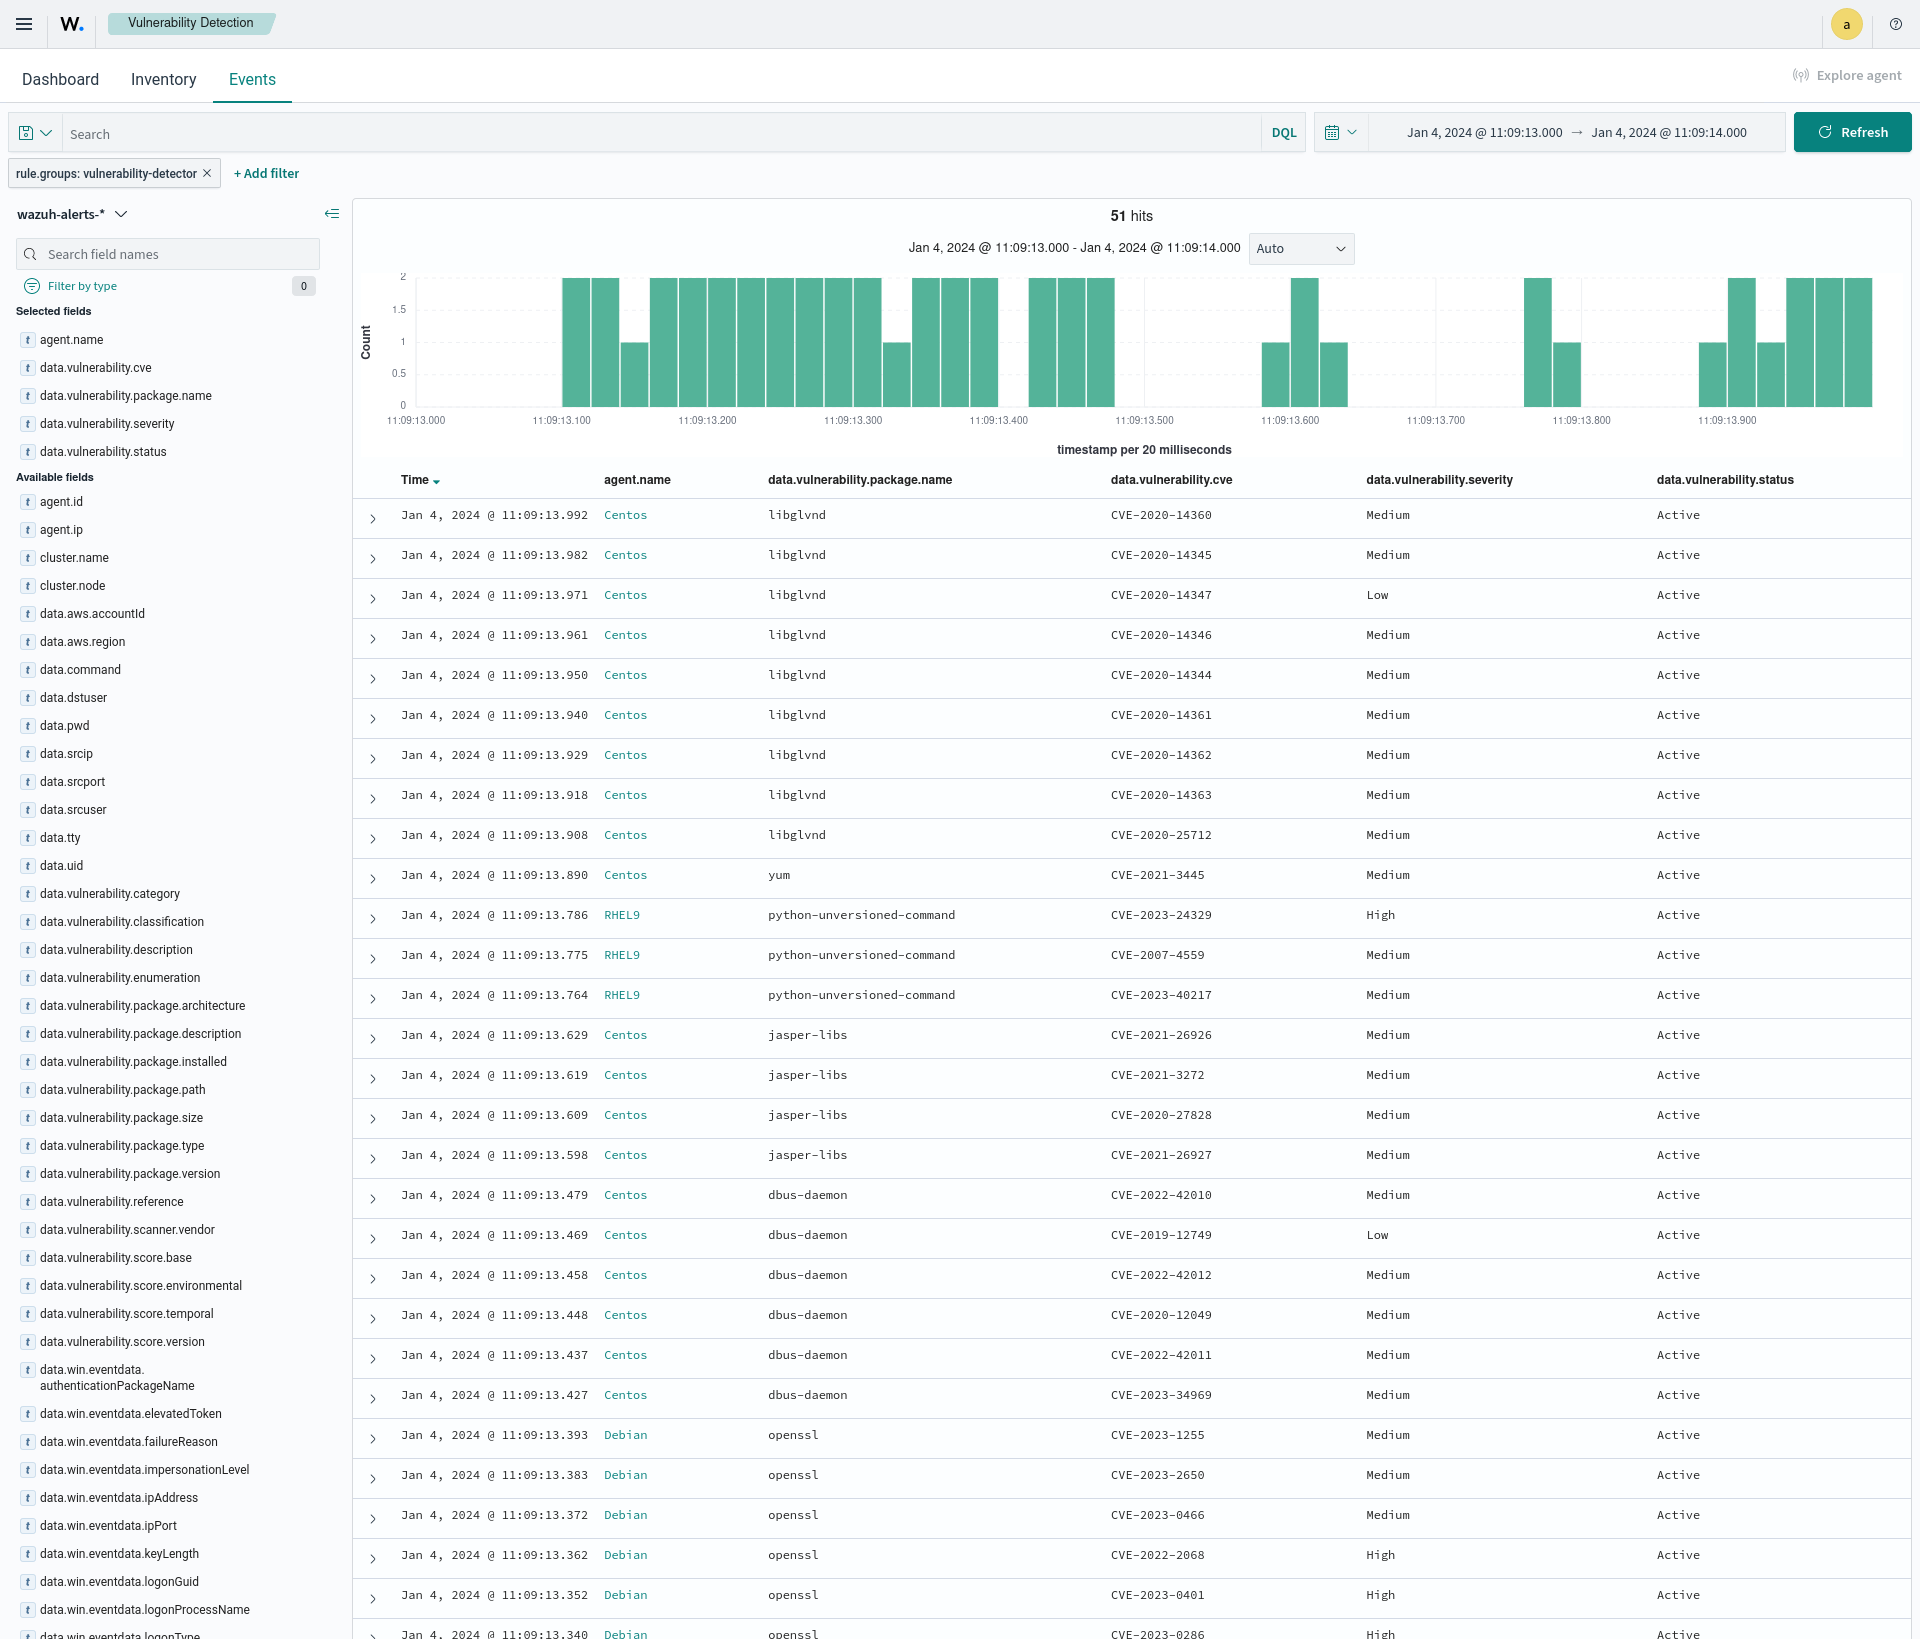This screenshot has width=1920, height=1639.
Task: Click field type icon beside agent.ip
Action: 28,530
